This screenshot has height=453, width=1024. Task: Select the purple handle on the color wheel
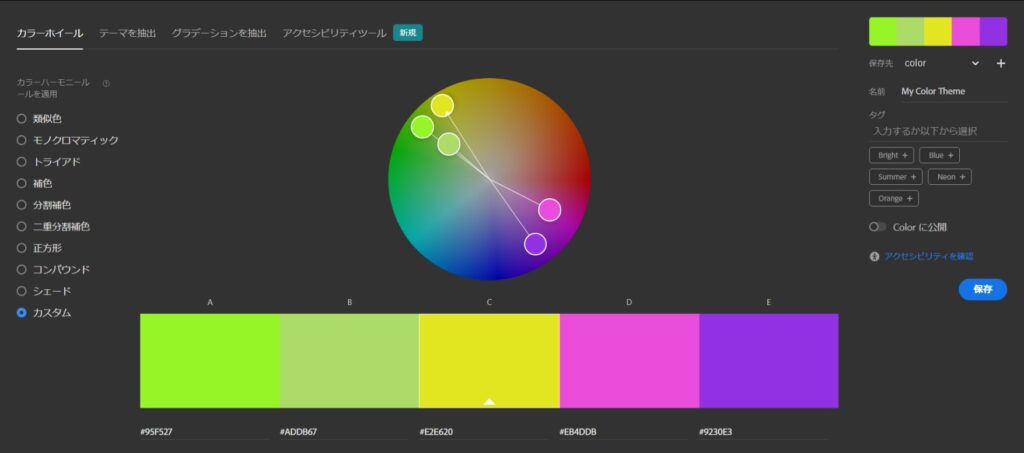point(535,243)
